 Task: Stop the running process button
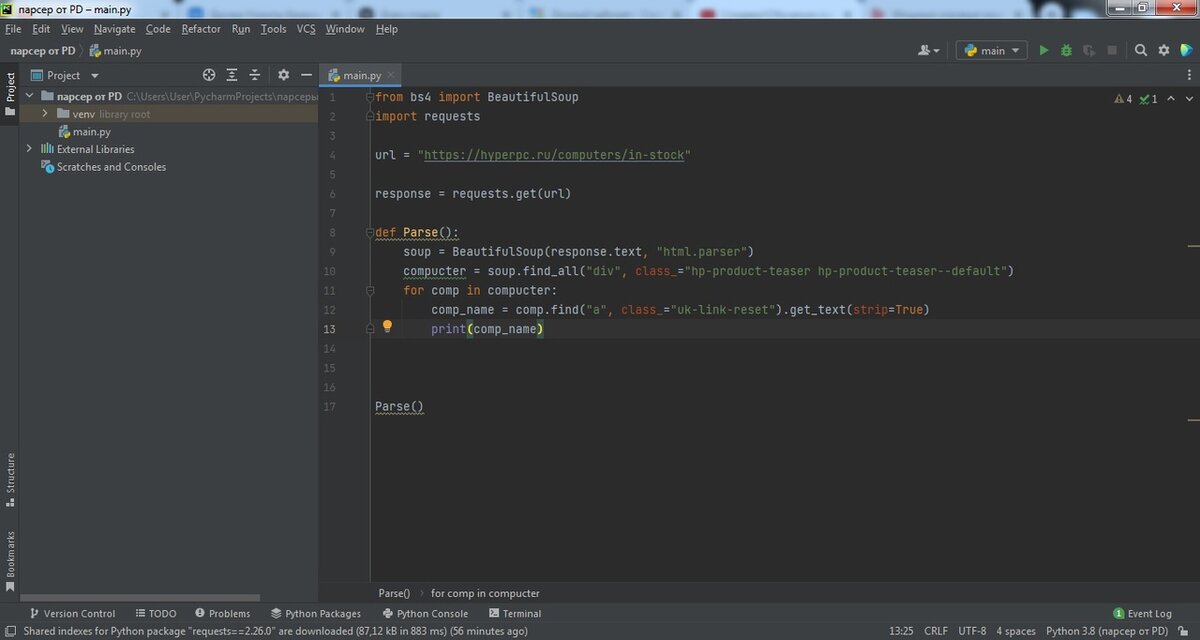pos(1112,50)
